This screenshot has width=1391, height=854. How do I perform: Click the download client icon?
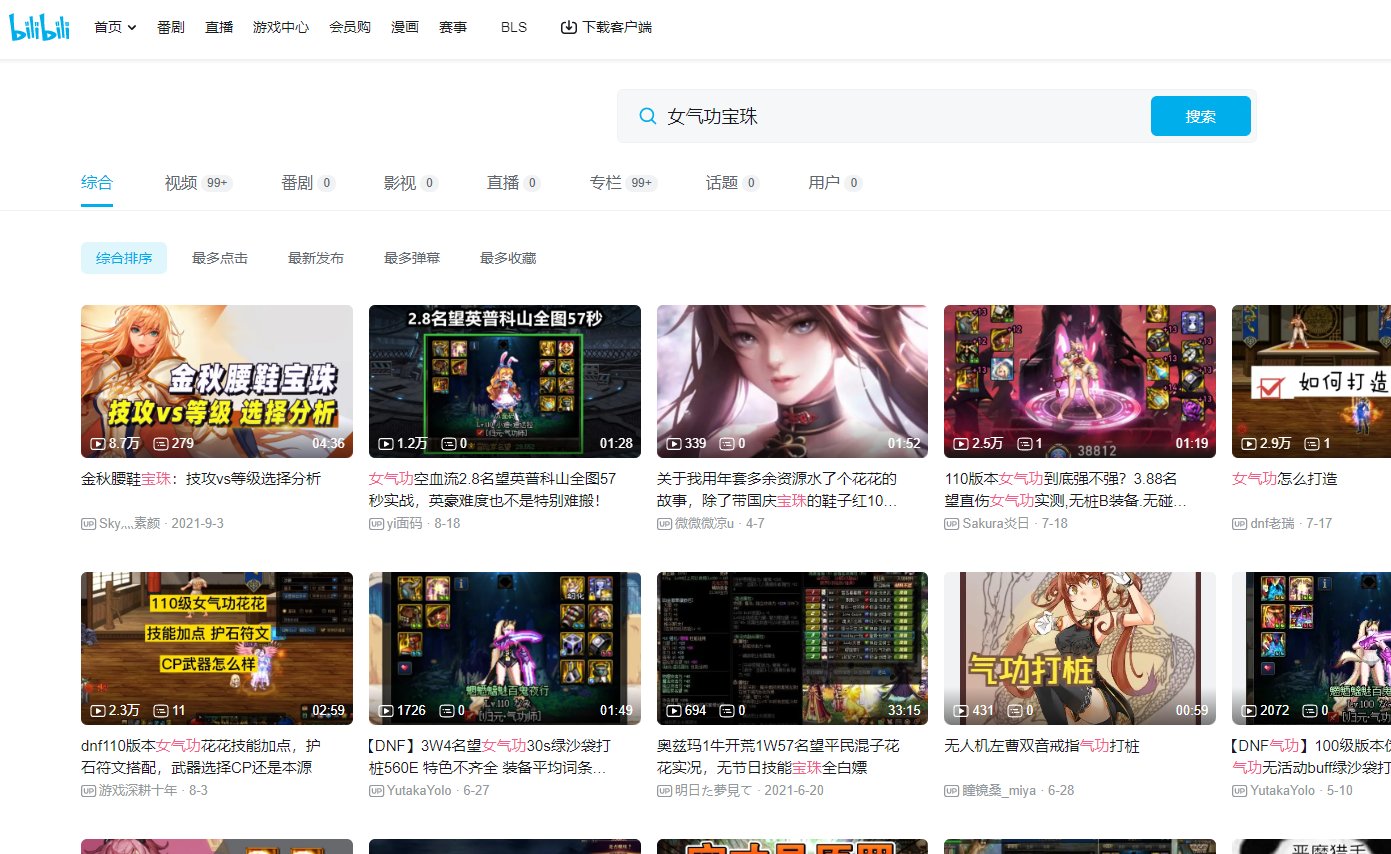[569, 27]
